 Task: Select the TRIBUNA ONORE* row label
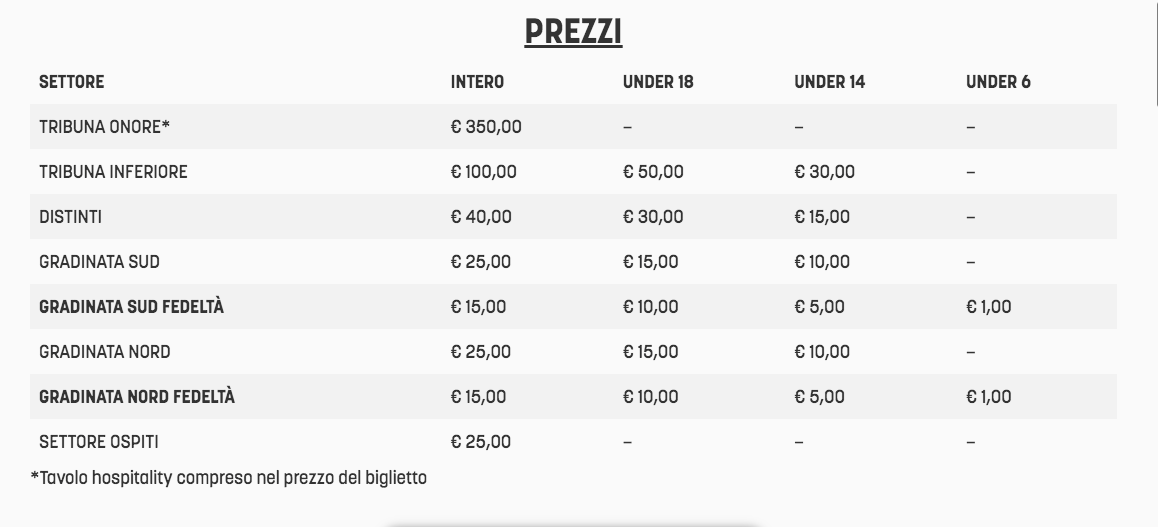pyautogui.click(x=104, y=127)
